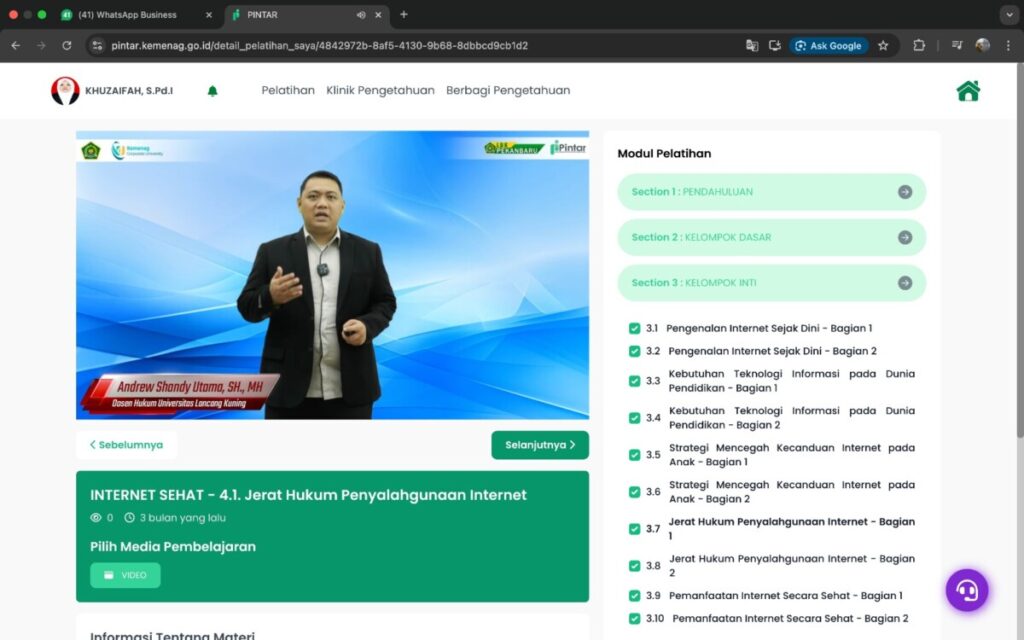Click the translate page icon
The height and width of the screenshot is (640, 1024).
pos(752,45)
